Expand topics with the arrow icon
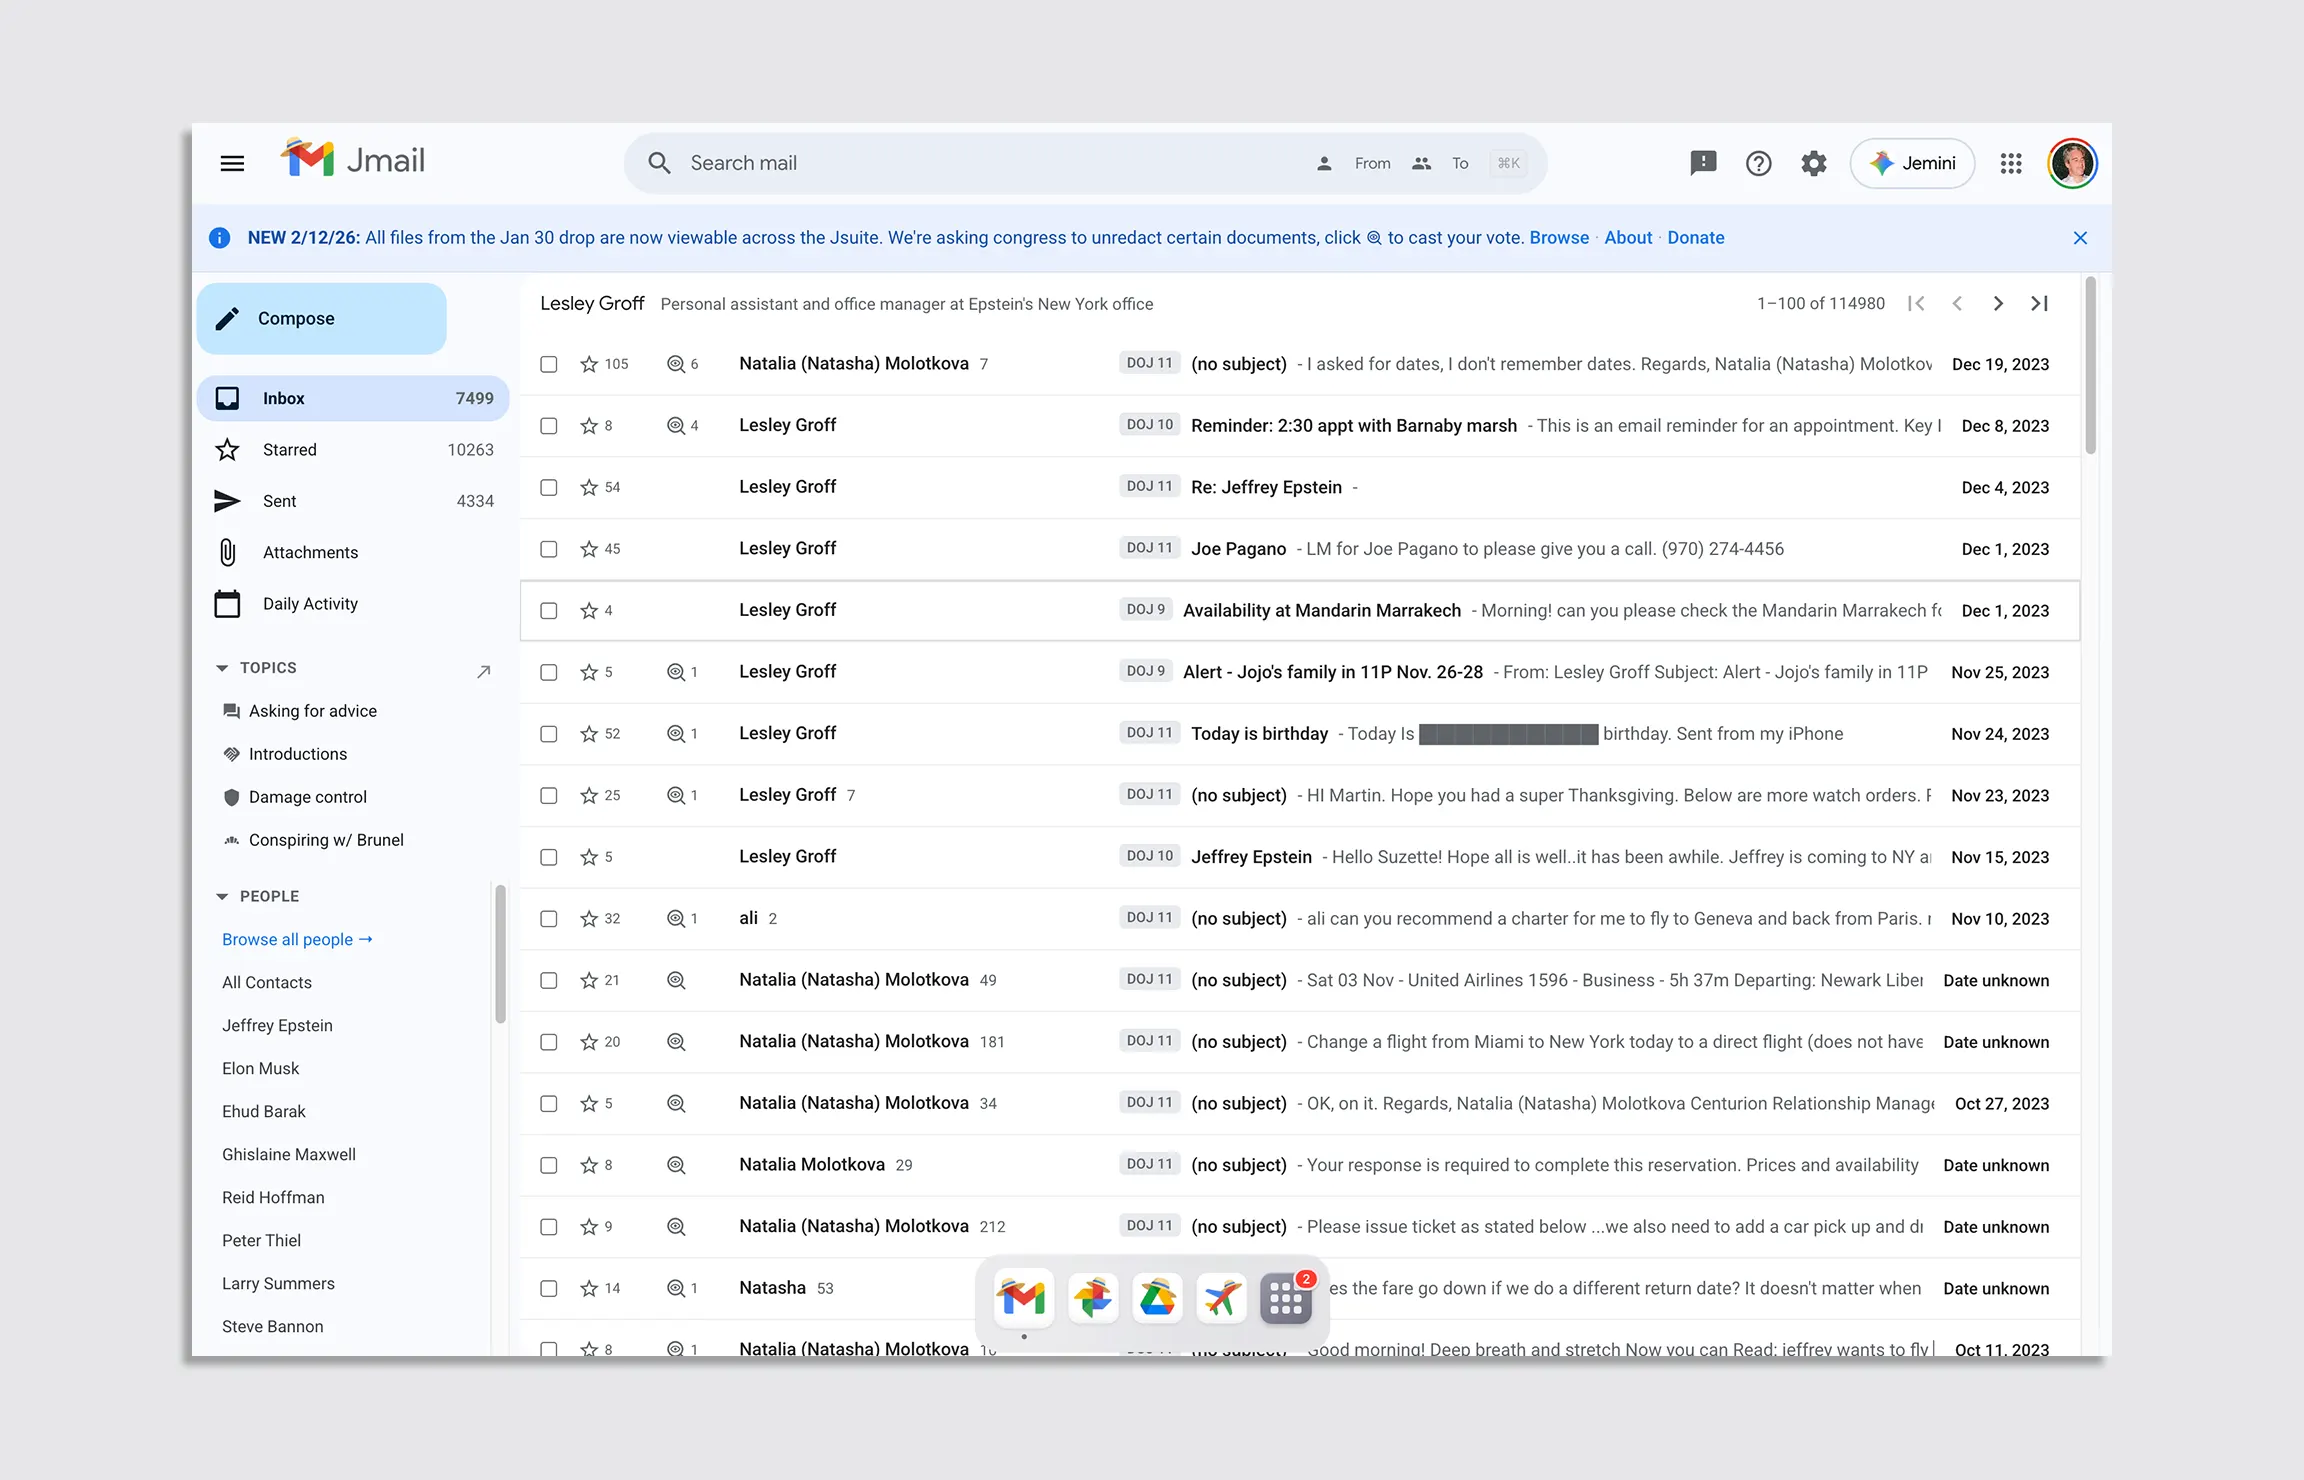 484,671
